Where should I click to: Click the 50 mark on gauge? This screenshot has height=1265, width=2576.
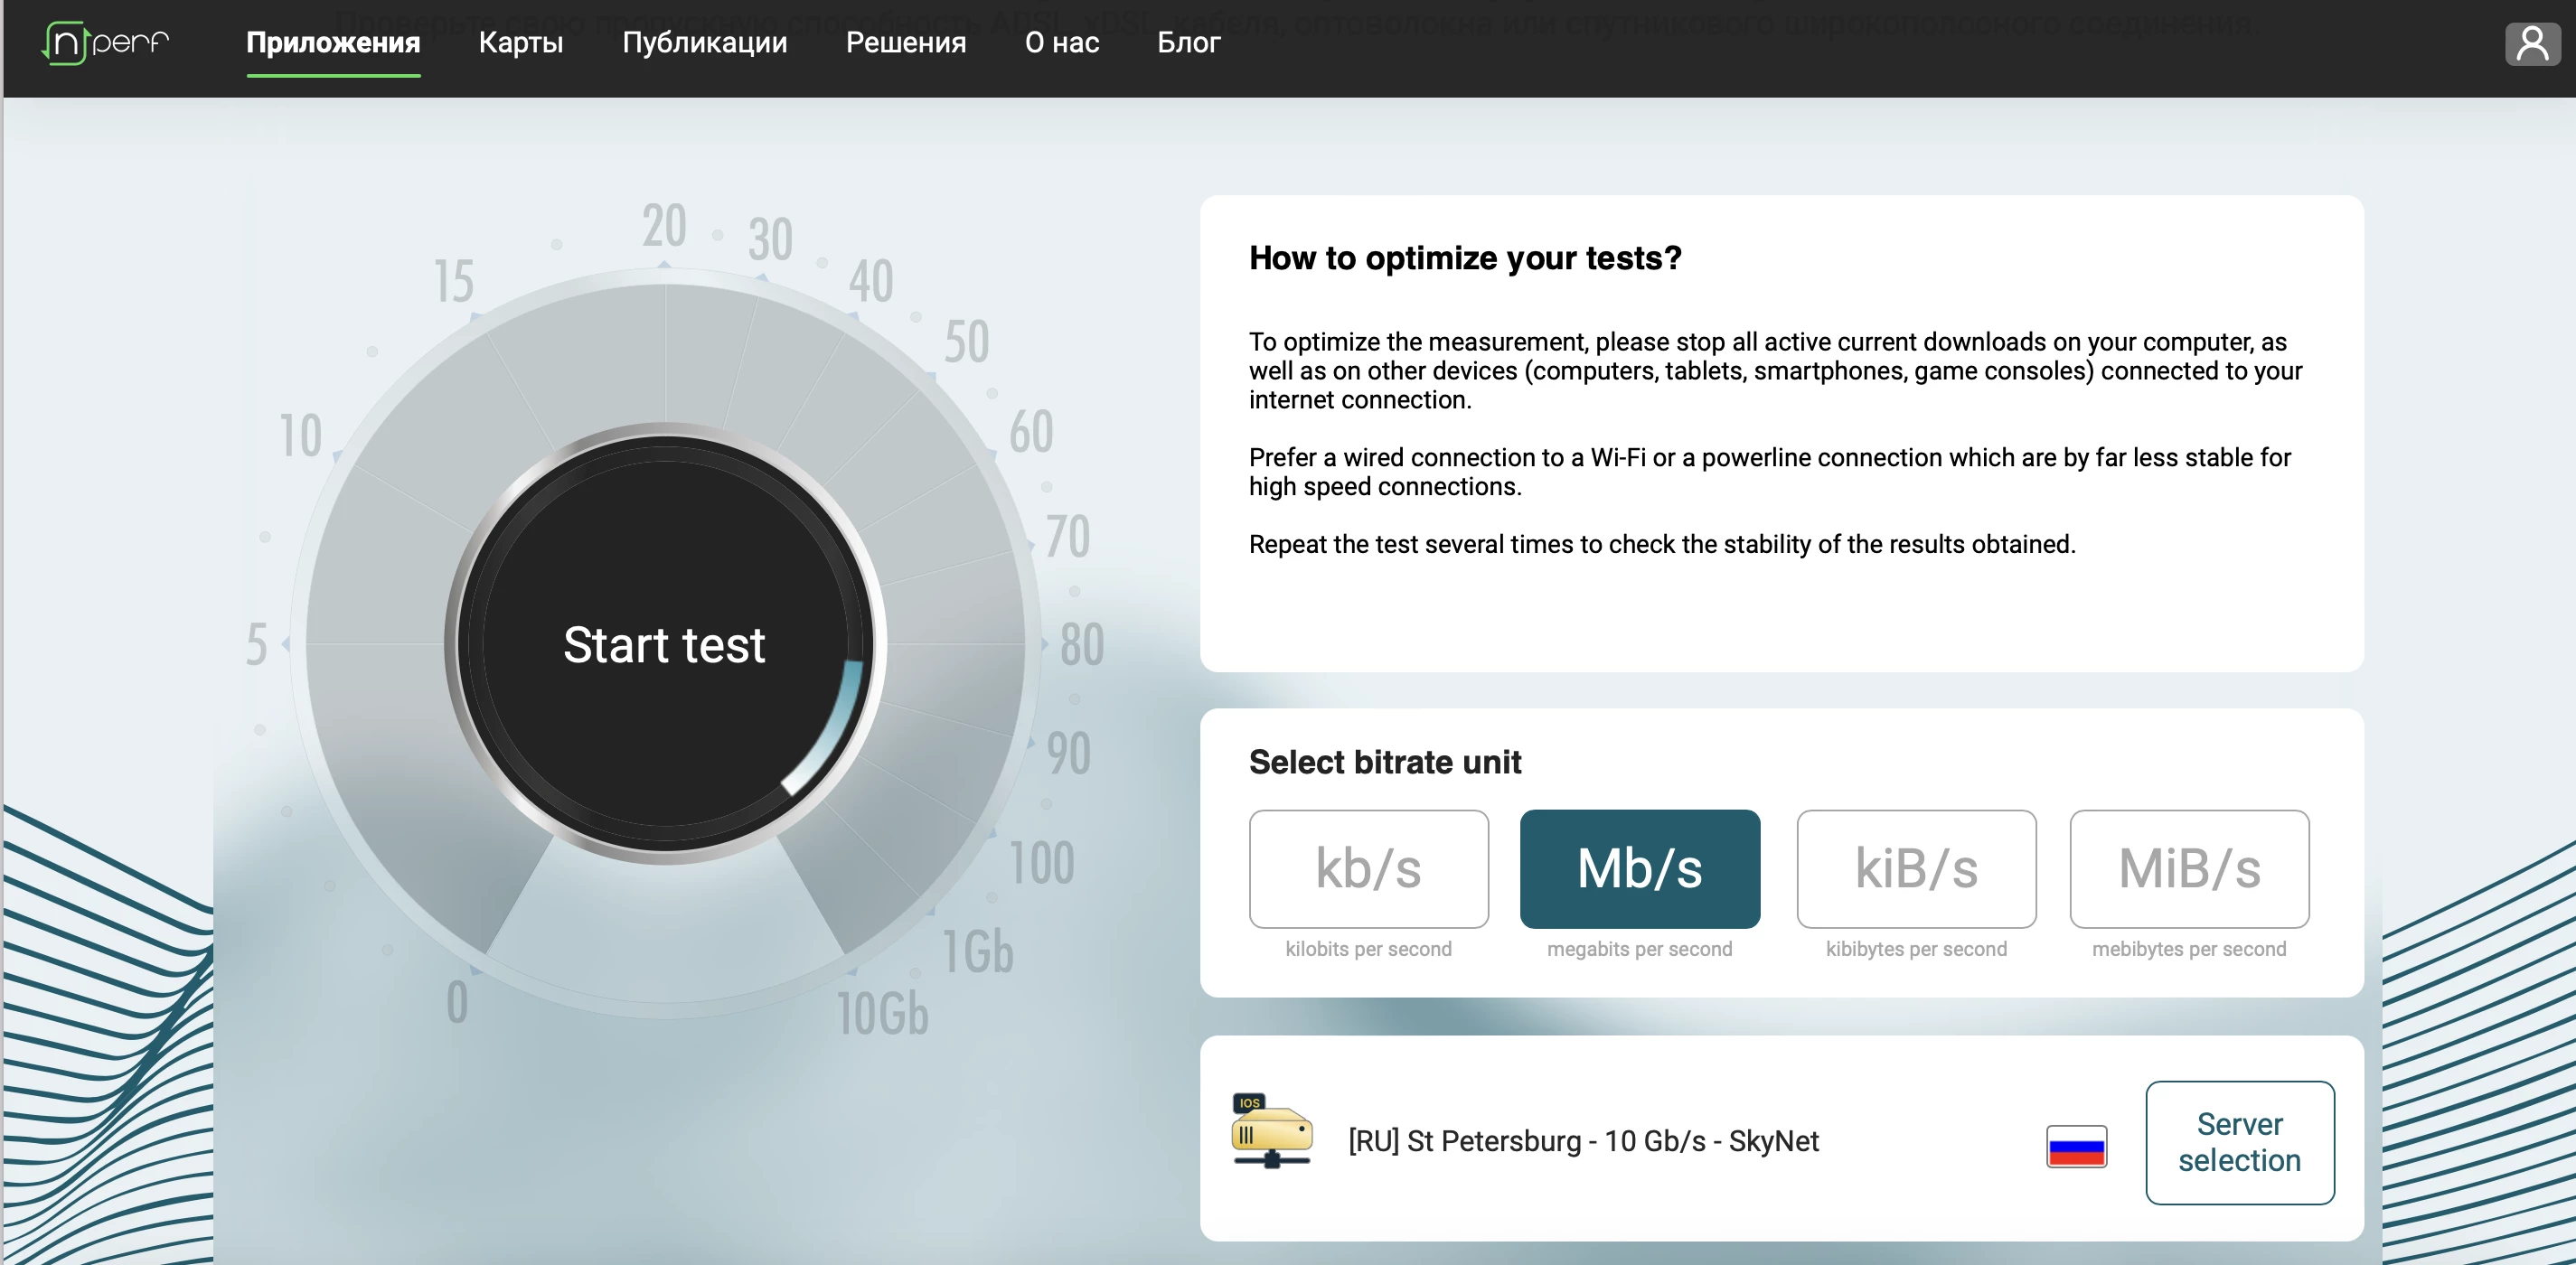[967, 342]
